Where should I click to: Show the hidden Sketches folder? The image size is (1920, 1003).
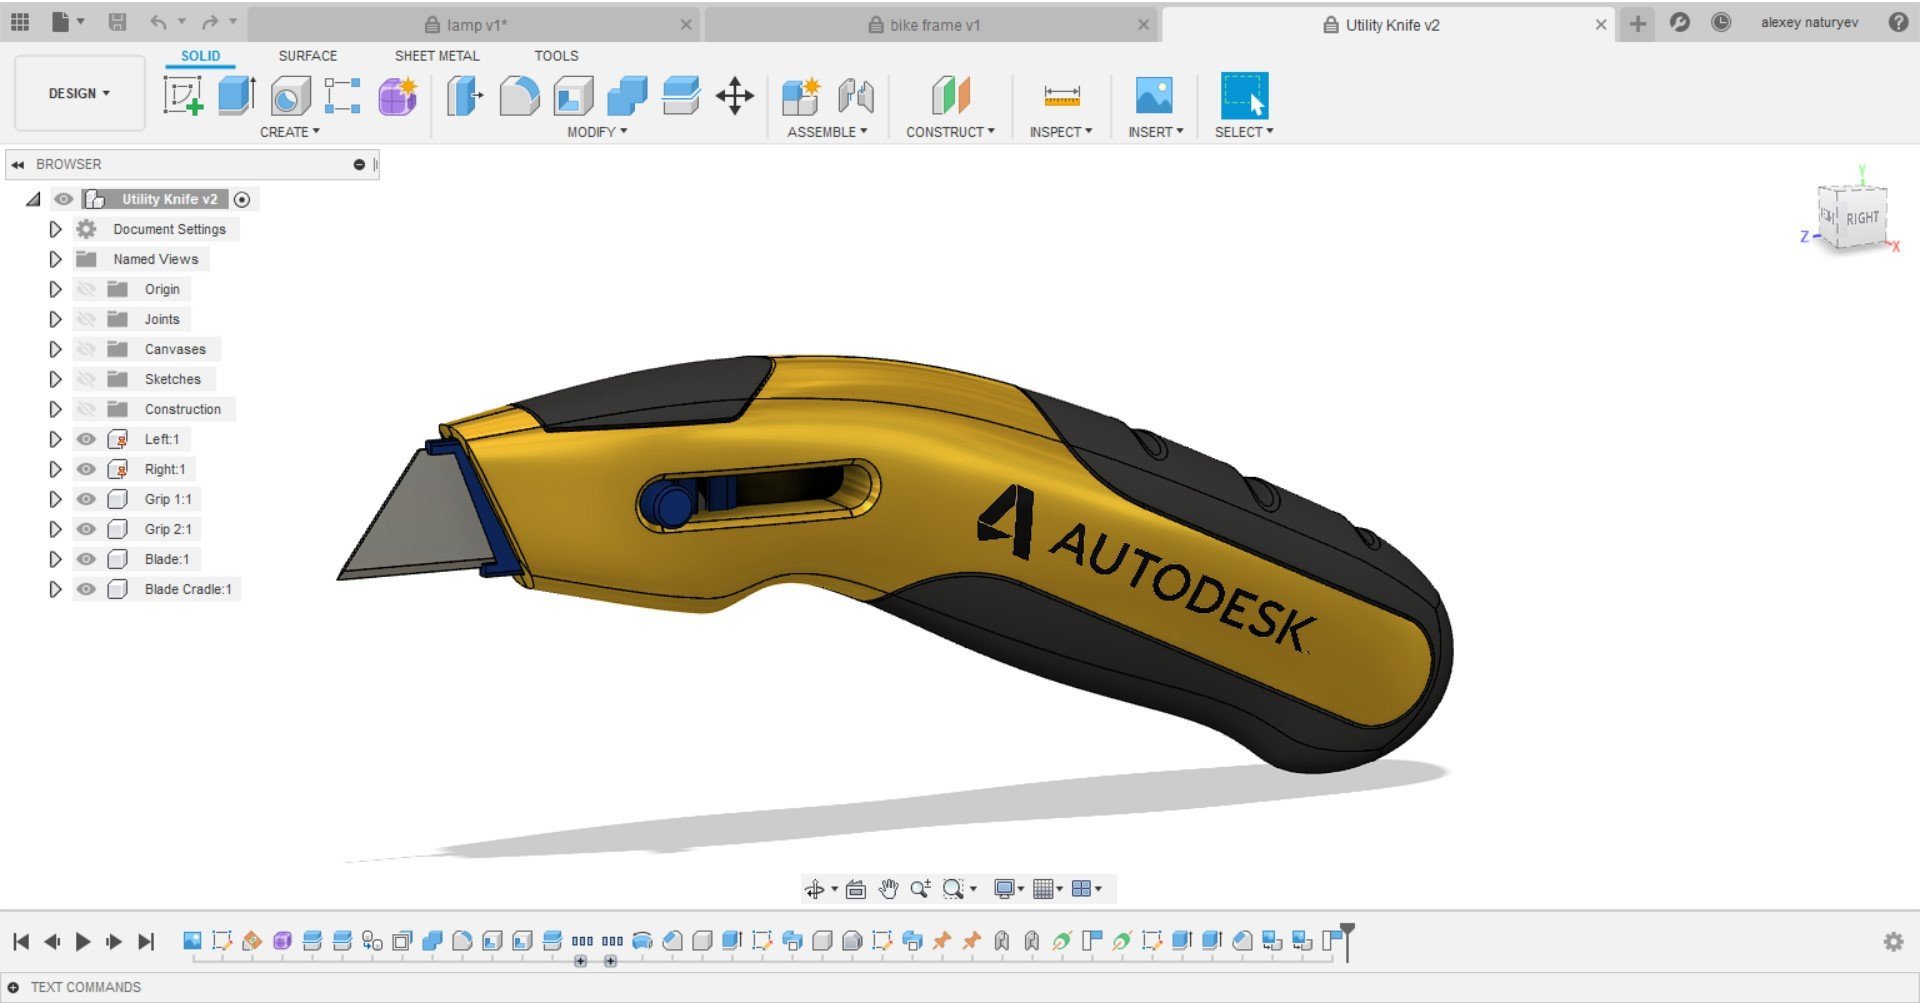(x=87, y=379)
